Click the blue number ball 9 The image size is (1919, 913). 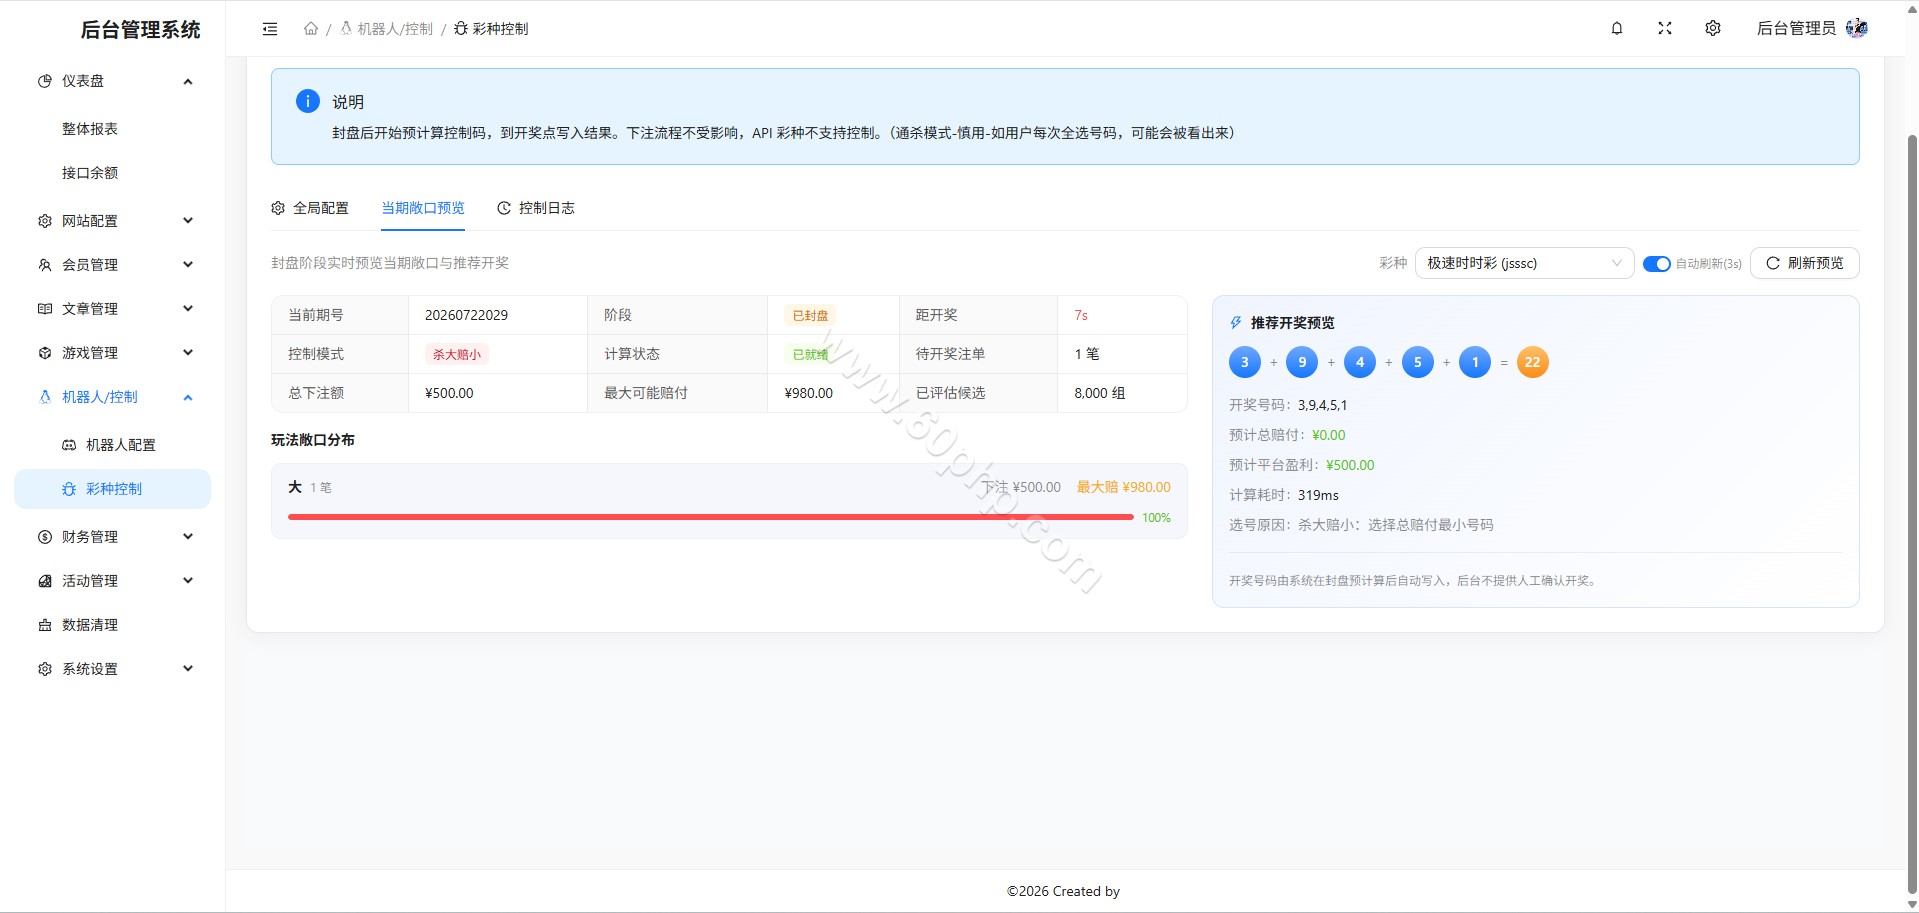(1302, 362)
